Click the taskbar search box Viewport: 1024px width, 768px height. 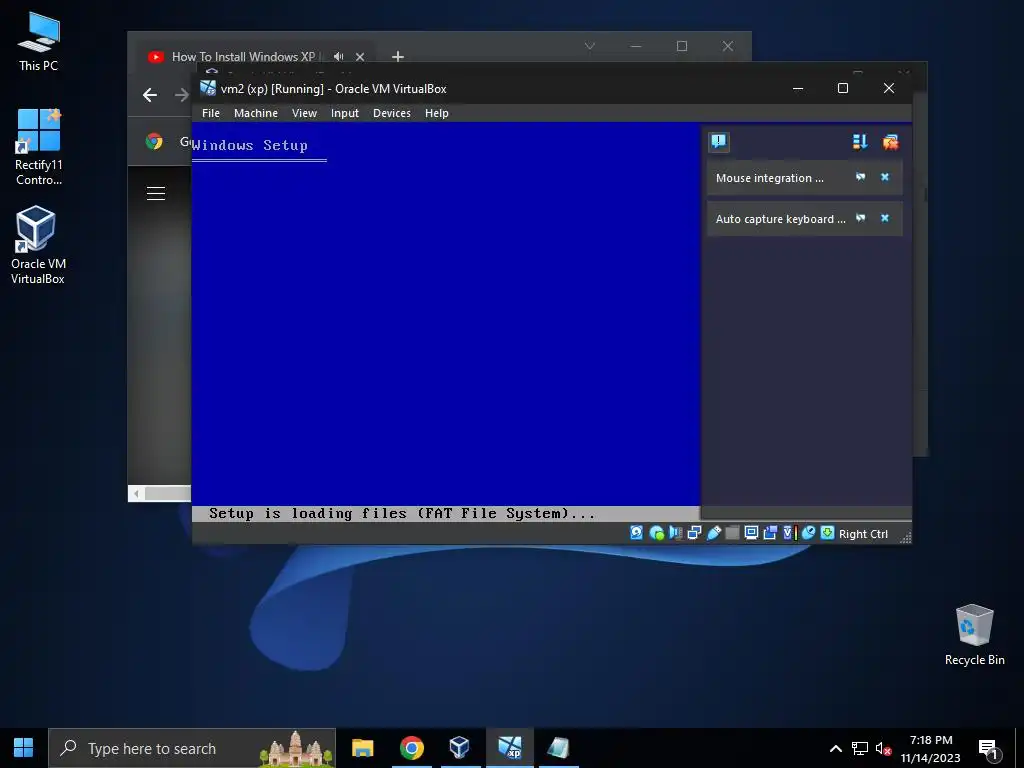pyautogui.click(x=192, y=748)
